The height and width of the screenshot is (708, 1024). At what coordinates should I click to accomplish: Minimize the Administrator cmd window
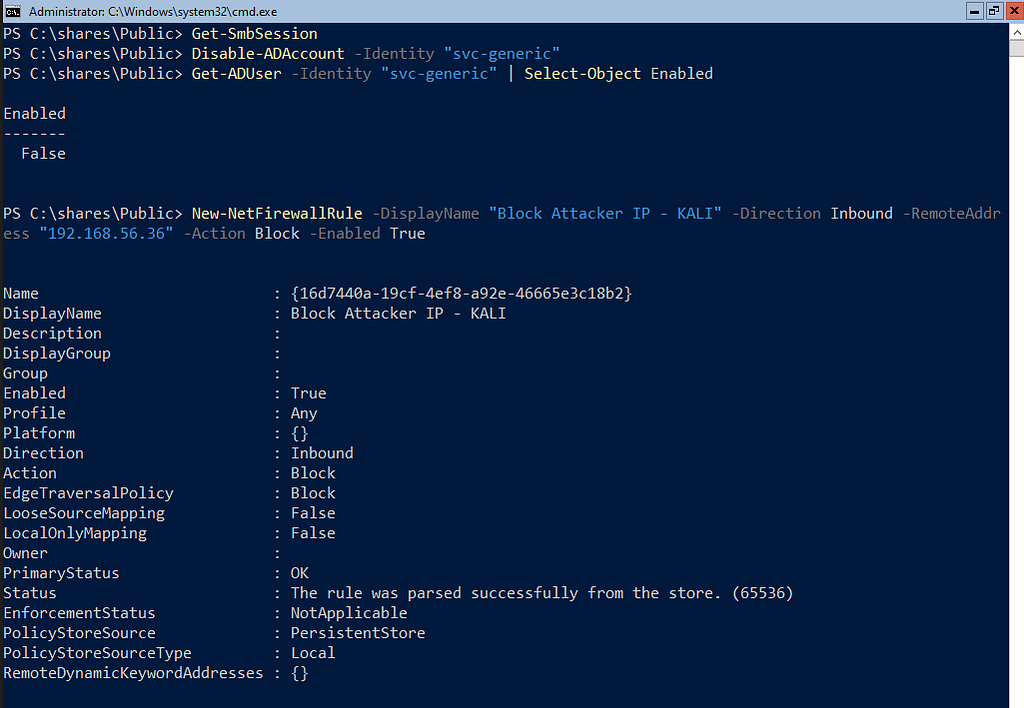pyautogui.click(x=974, y=11)
